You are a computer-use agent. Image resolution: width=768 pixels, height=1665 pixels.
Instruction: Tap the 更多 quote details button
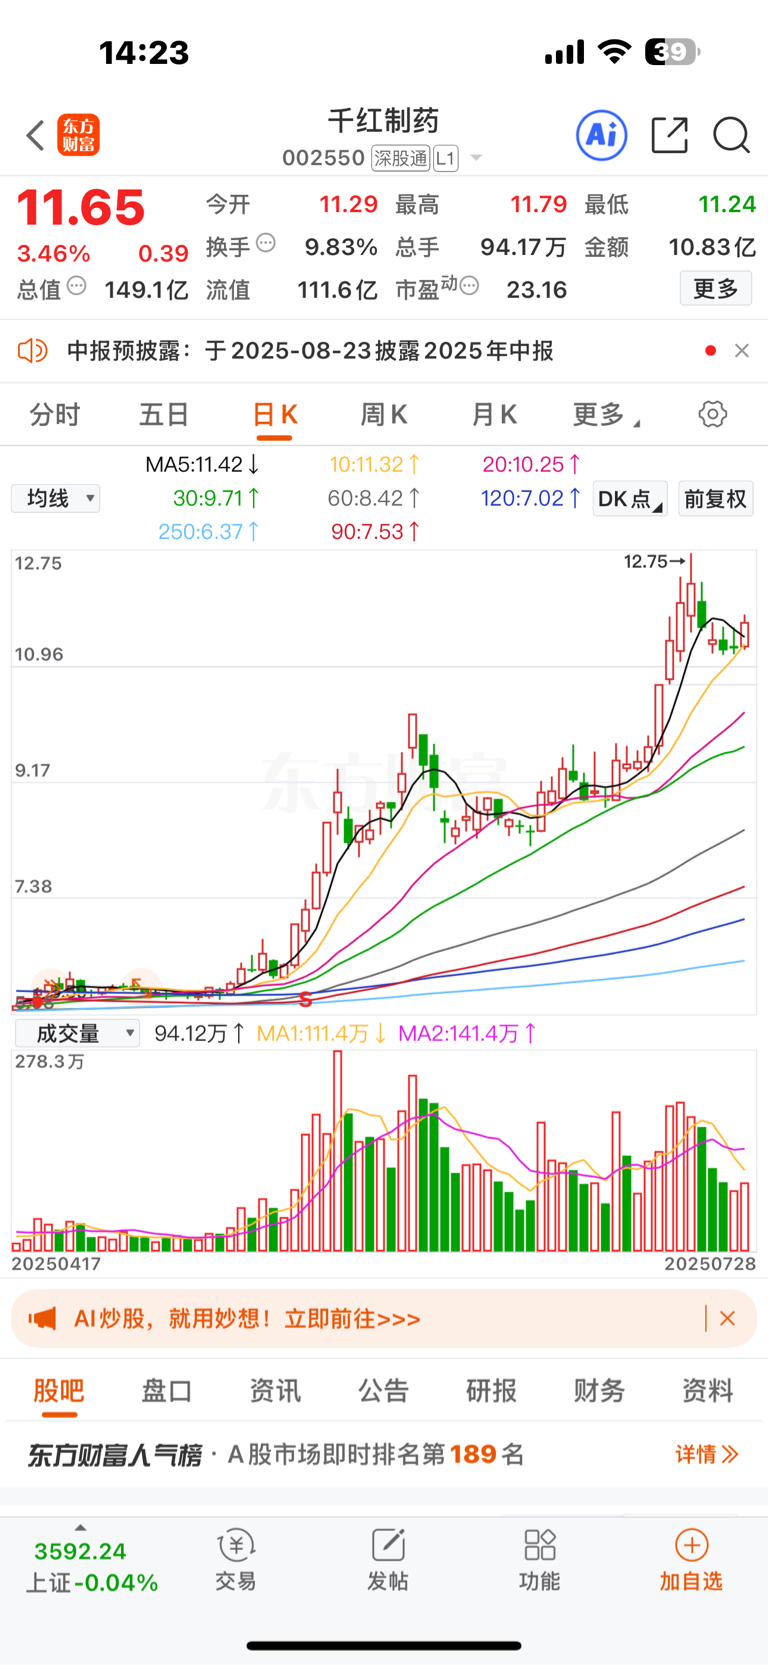coord(716,289)
